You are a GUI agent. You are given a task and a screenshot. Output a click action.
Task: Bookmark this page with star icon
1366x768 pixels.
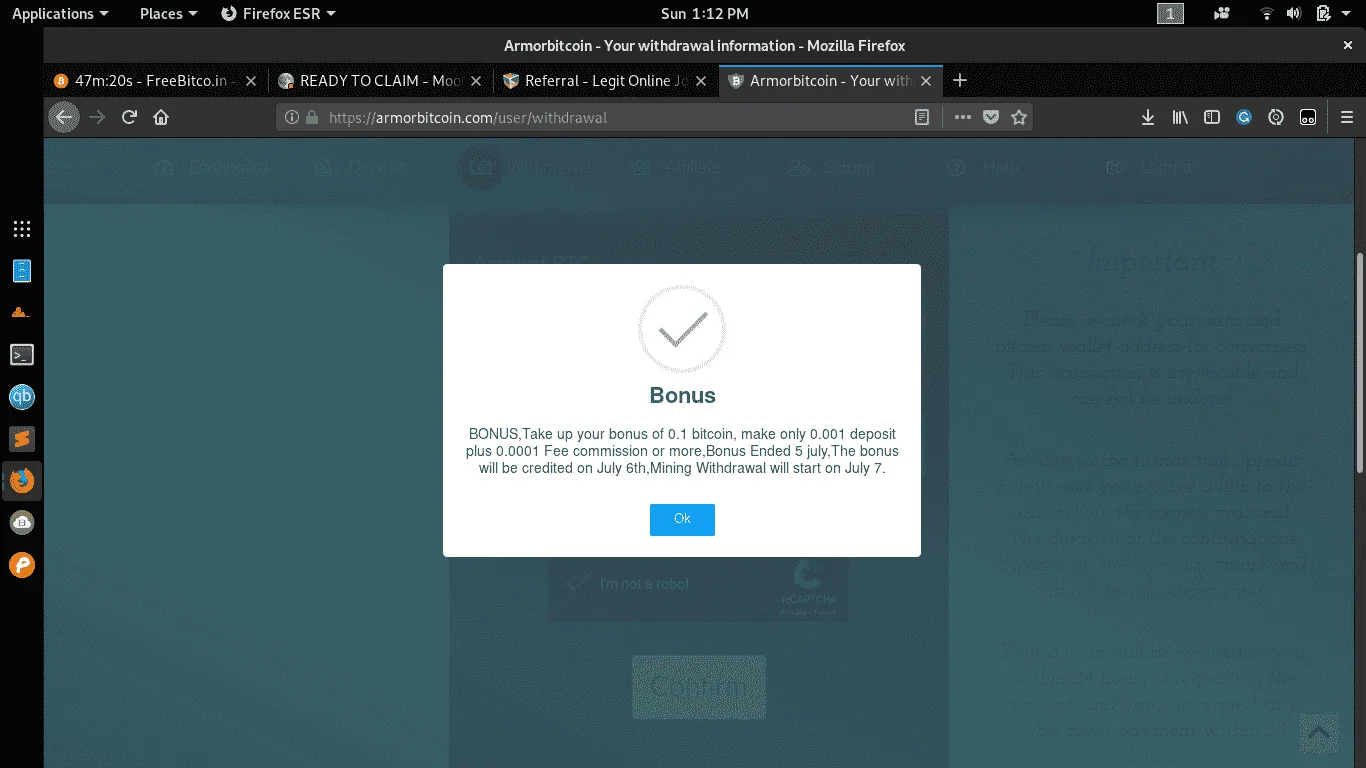[1018, 117]
